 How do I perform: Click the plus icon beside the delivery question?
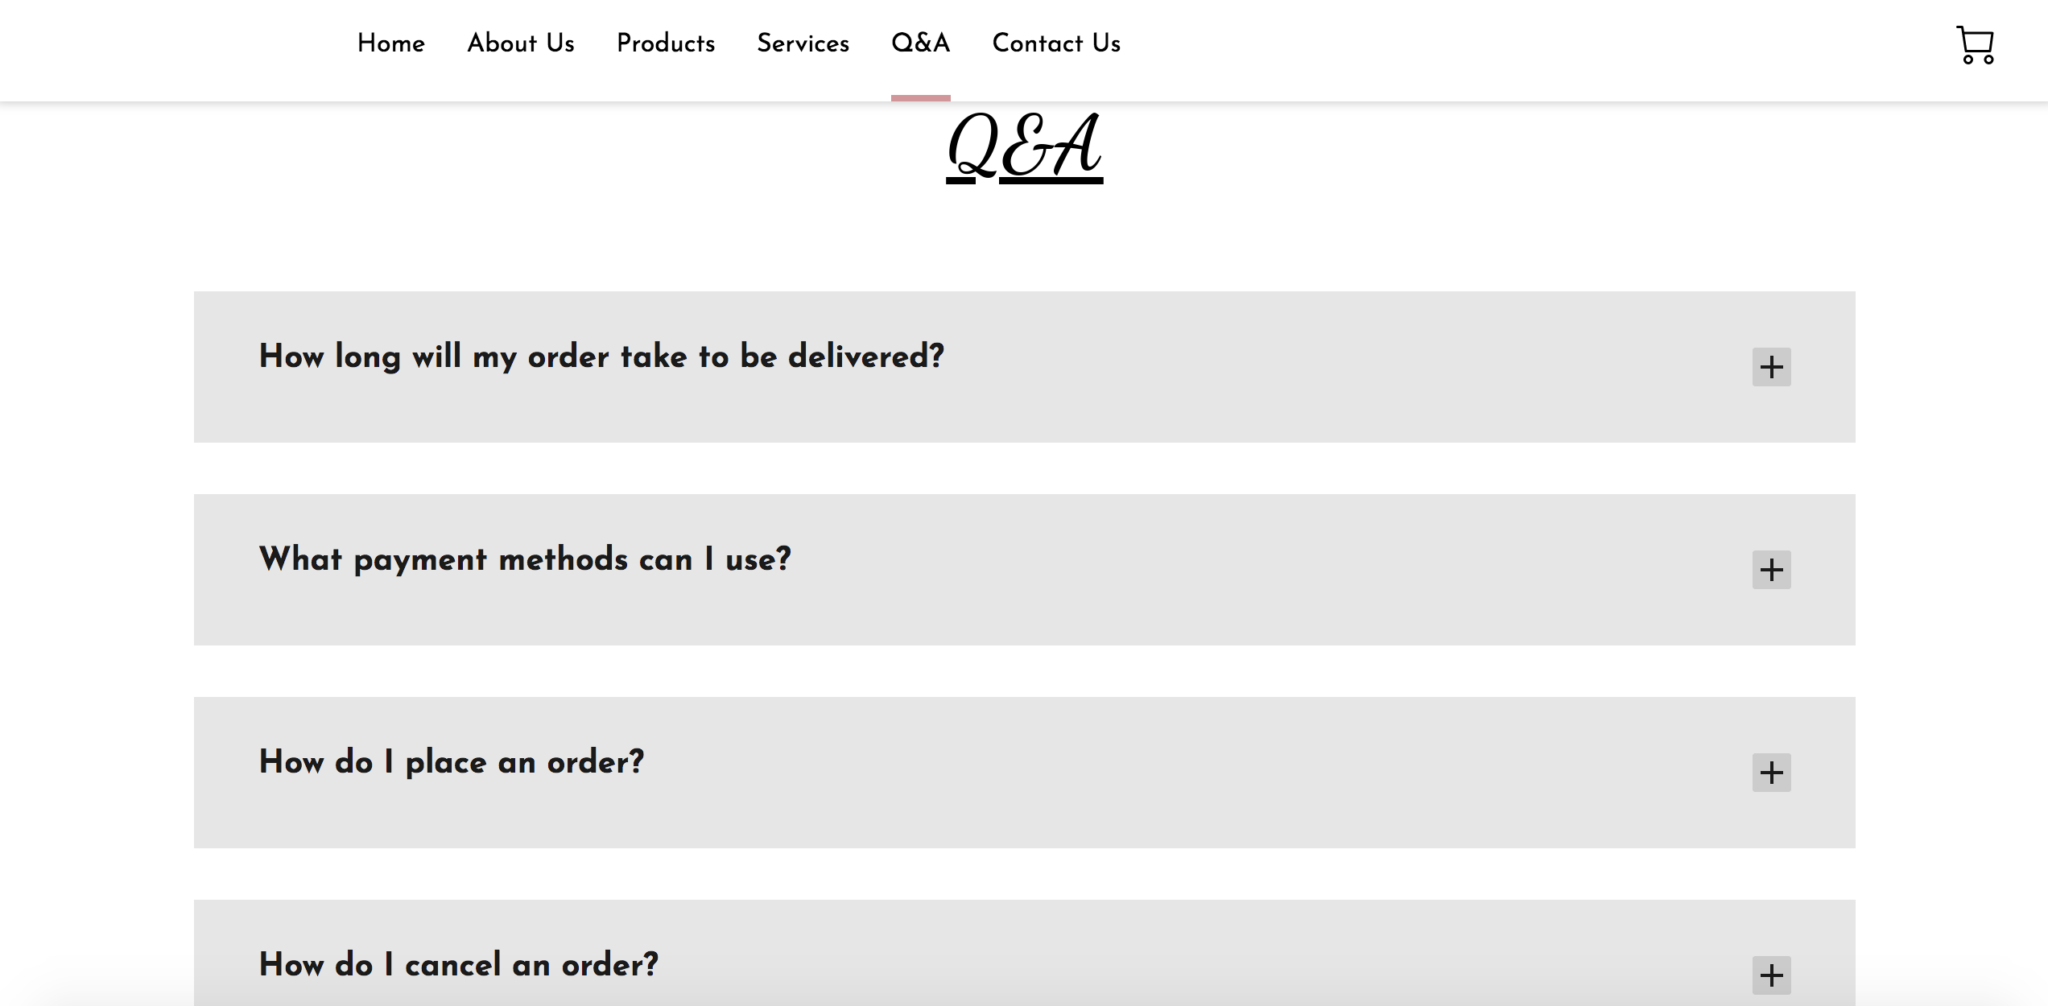pos(1771,367)
